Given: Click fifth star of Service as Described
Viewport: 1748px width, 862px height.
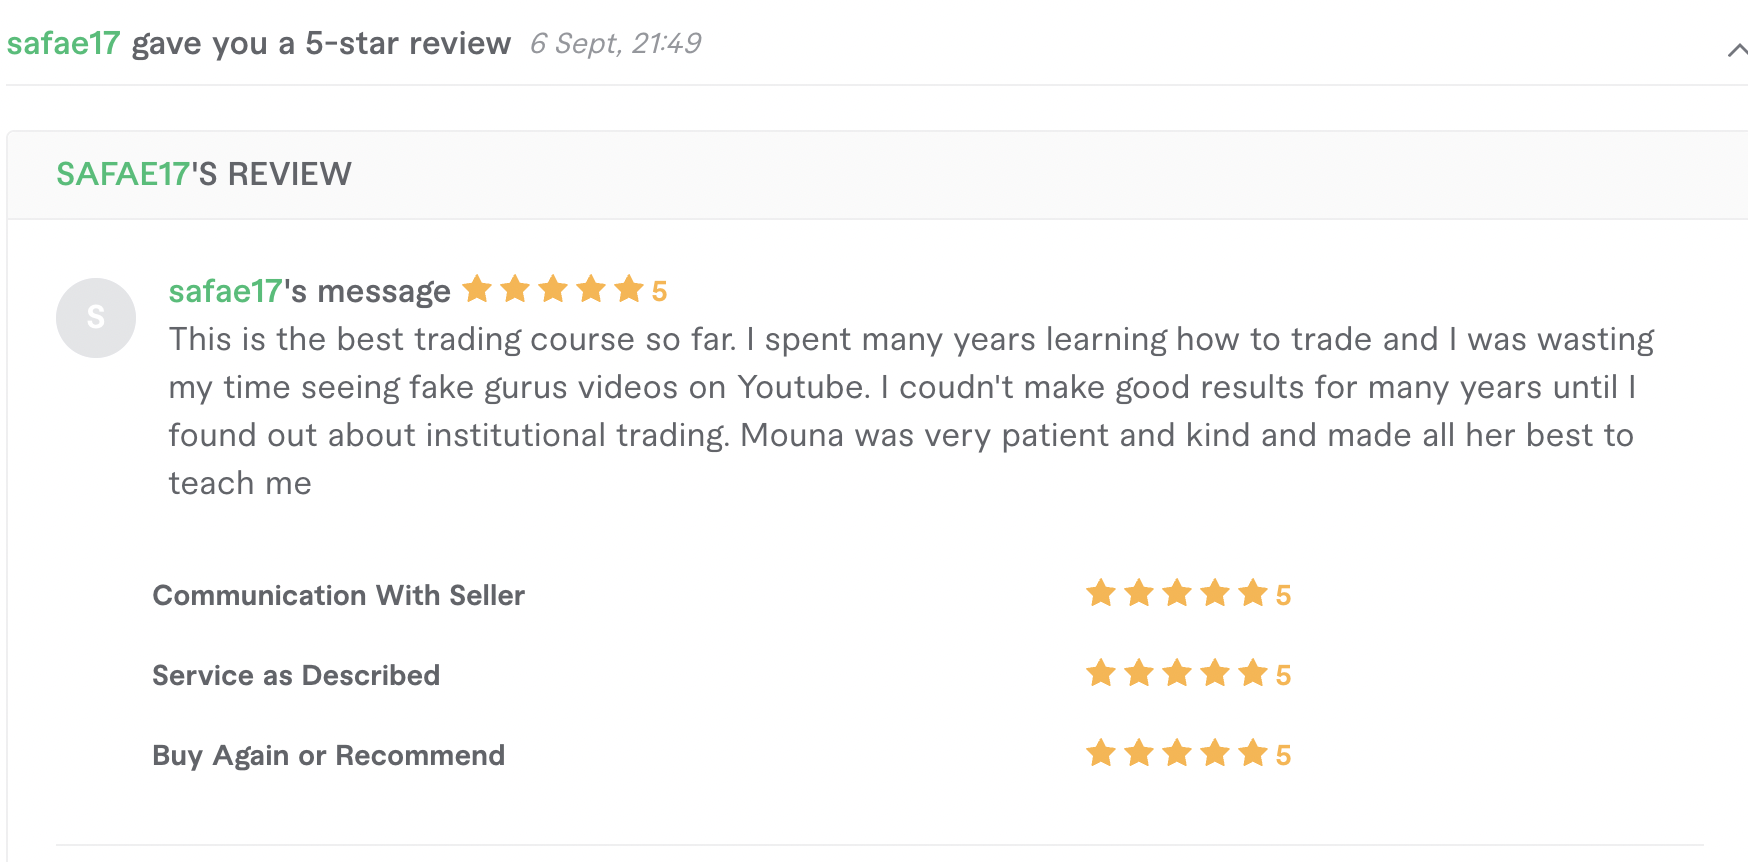Looking at the screenshot, I should (1253, 673).
